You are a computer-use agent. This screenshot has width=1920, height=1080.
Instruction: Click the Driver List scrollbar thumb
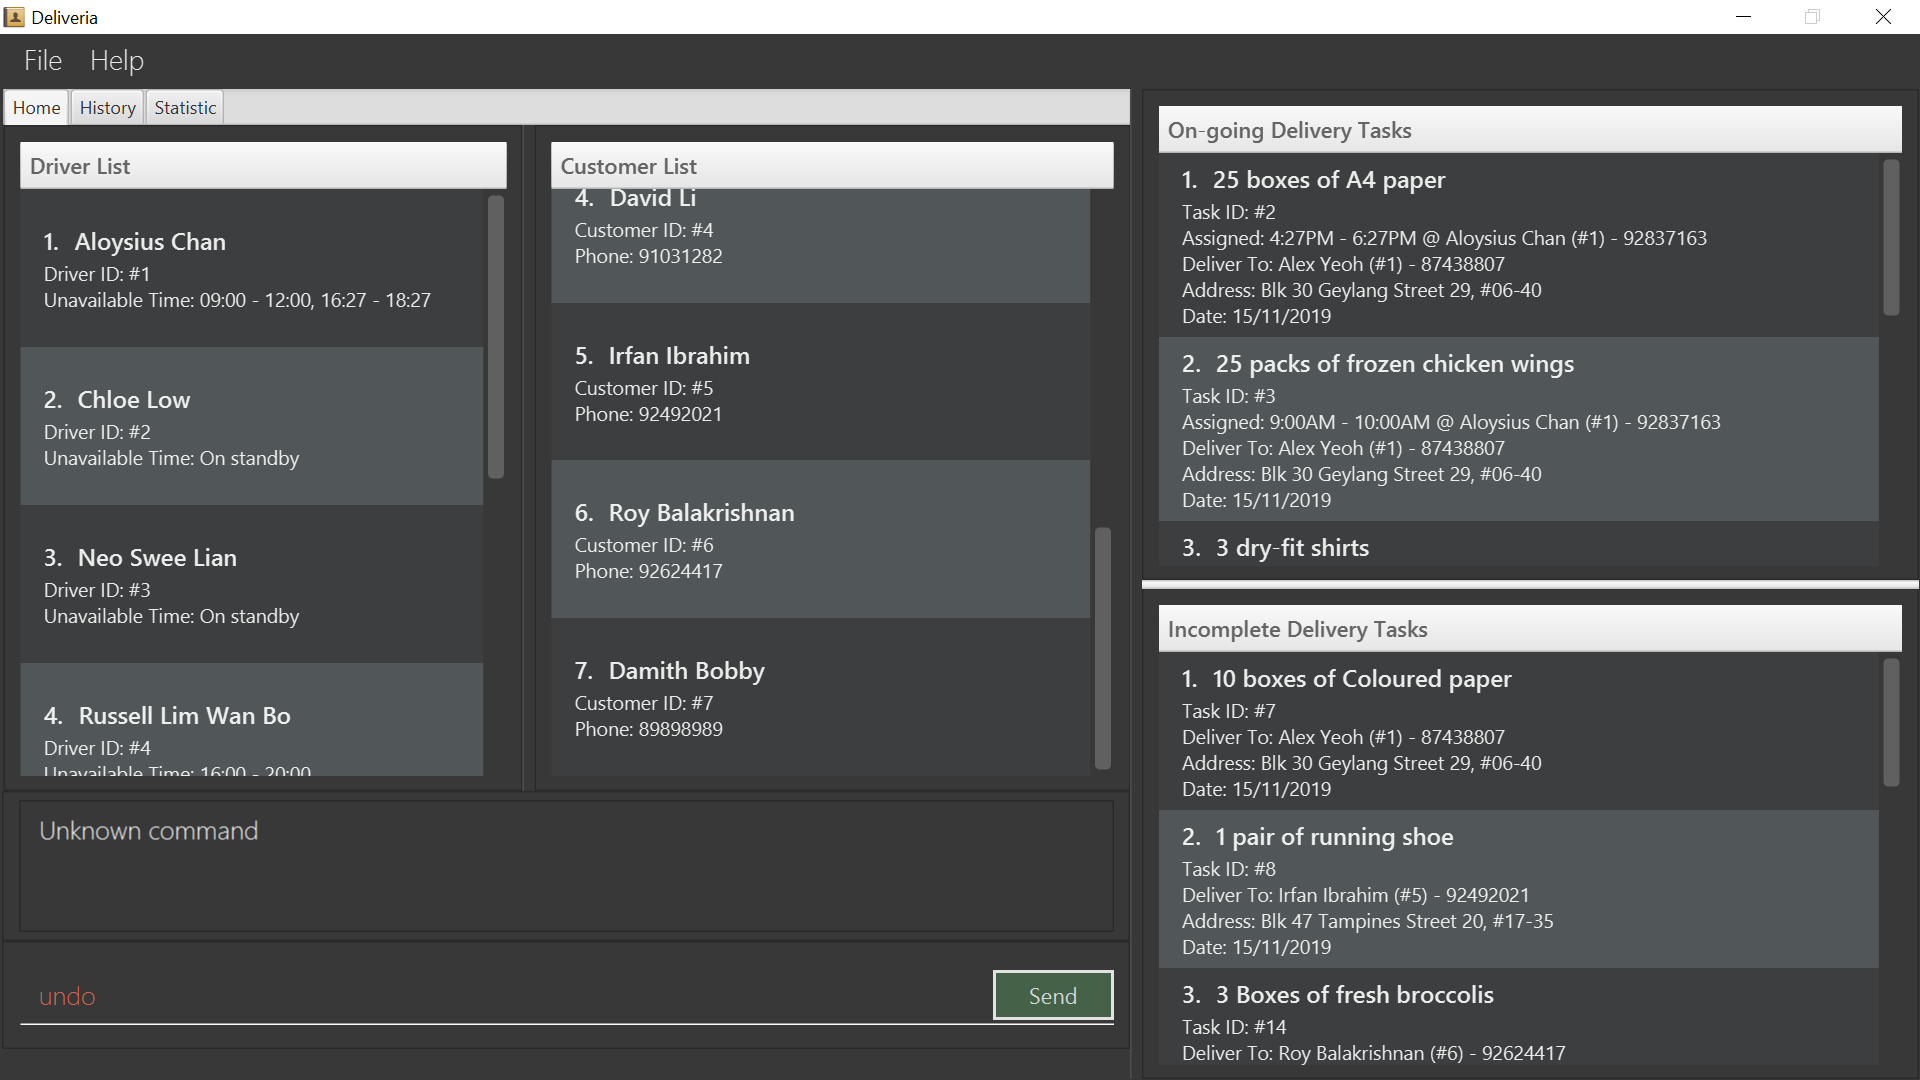coord(496,336)
